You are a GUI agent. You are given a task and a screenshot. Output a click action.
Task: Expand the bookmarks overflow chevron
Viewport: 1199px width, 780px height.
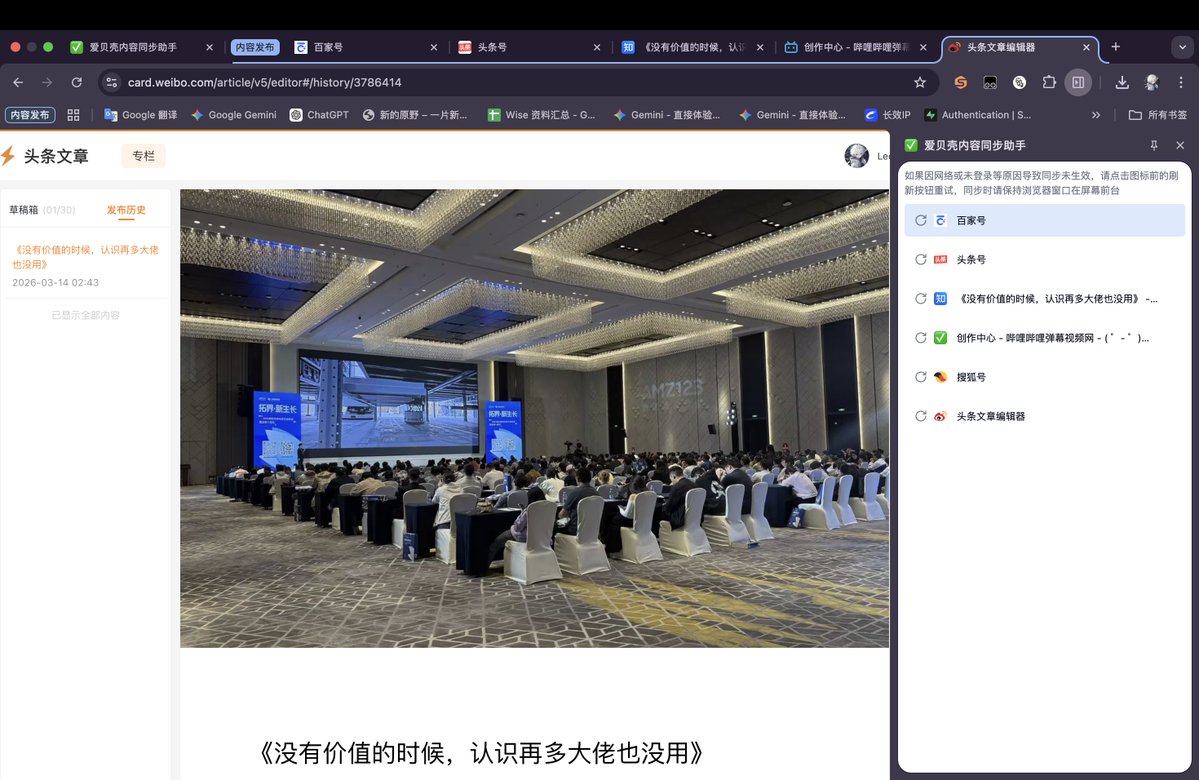click(x=1096, y=114)
